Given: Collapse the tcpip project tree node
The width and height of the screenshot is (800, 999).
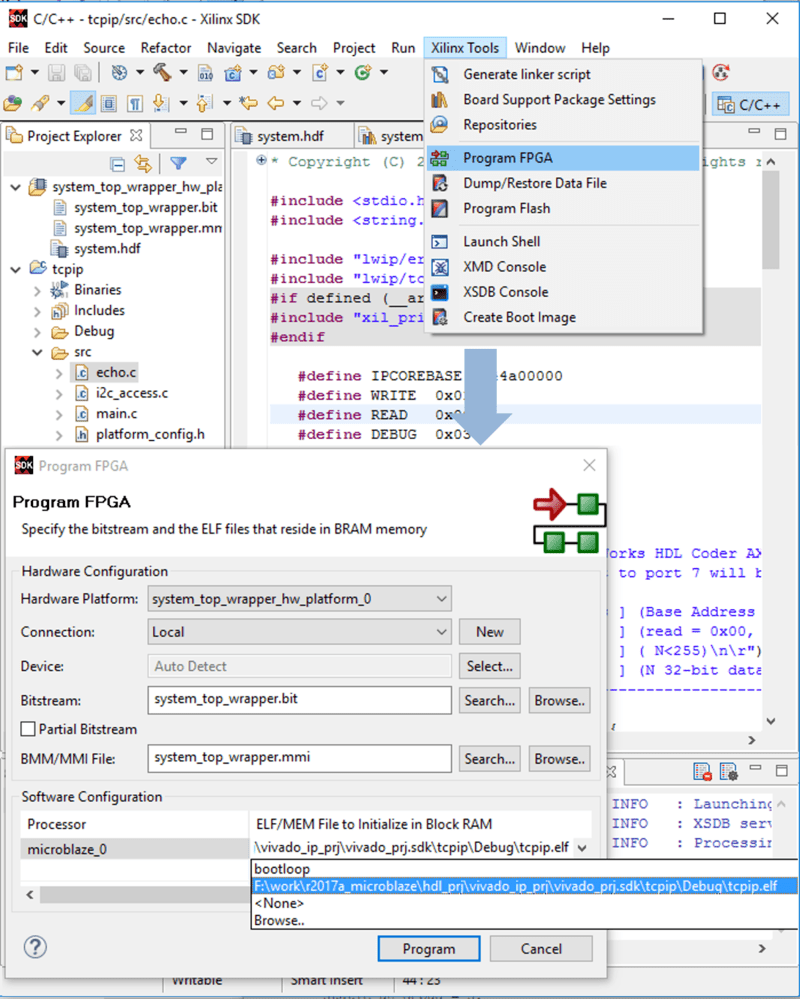Looking at the screenshot, I should (16, 270).
